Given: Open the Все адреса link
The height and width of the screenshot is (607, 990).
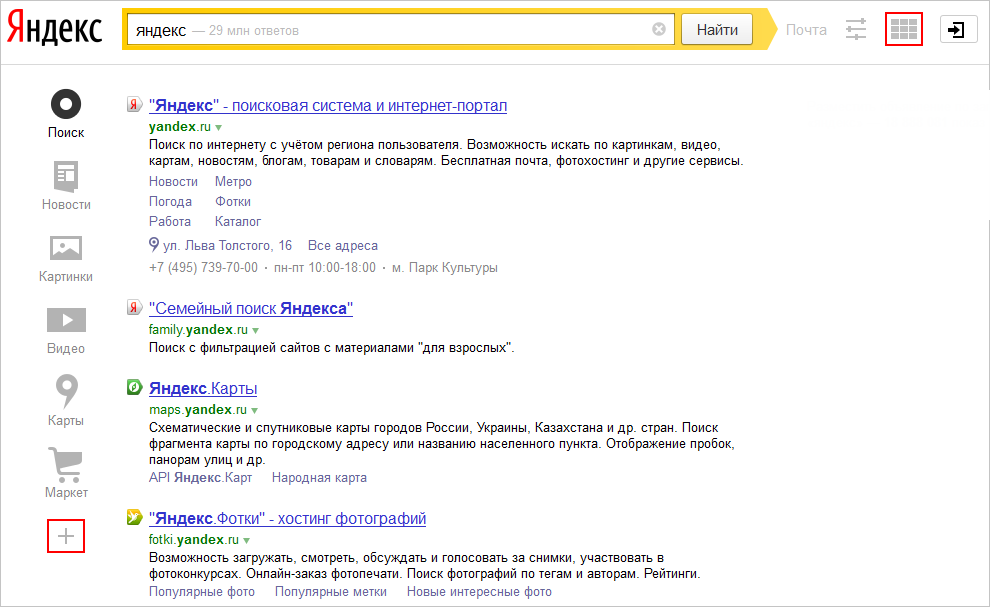Looking at the screenshot, I should pos(343,245).
